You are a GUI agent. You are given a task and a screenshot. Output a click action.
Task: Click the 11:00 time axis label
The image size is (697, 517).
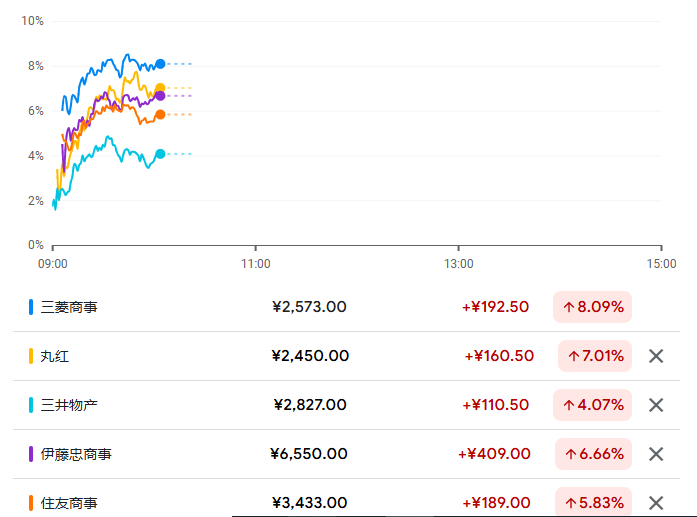pos(255,264)
